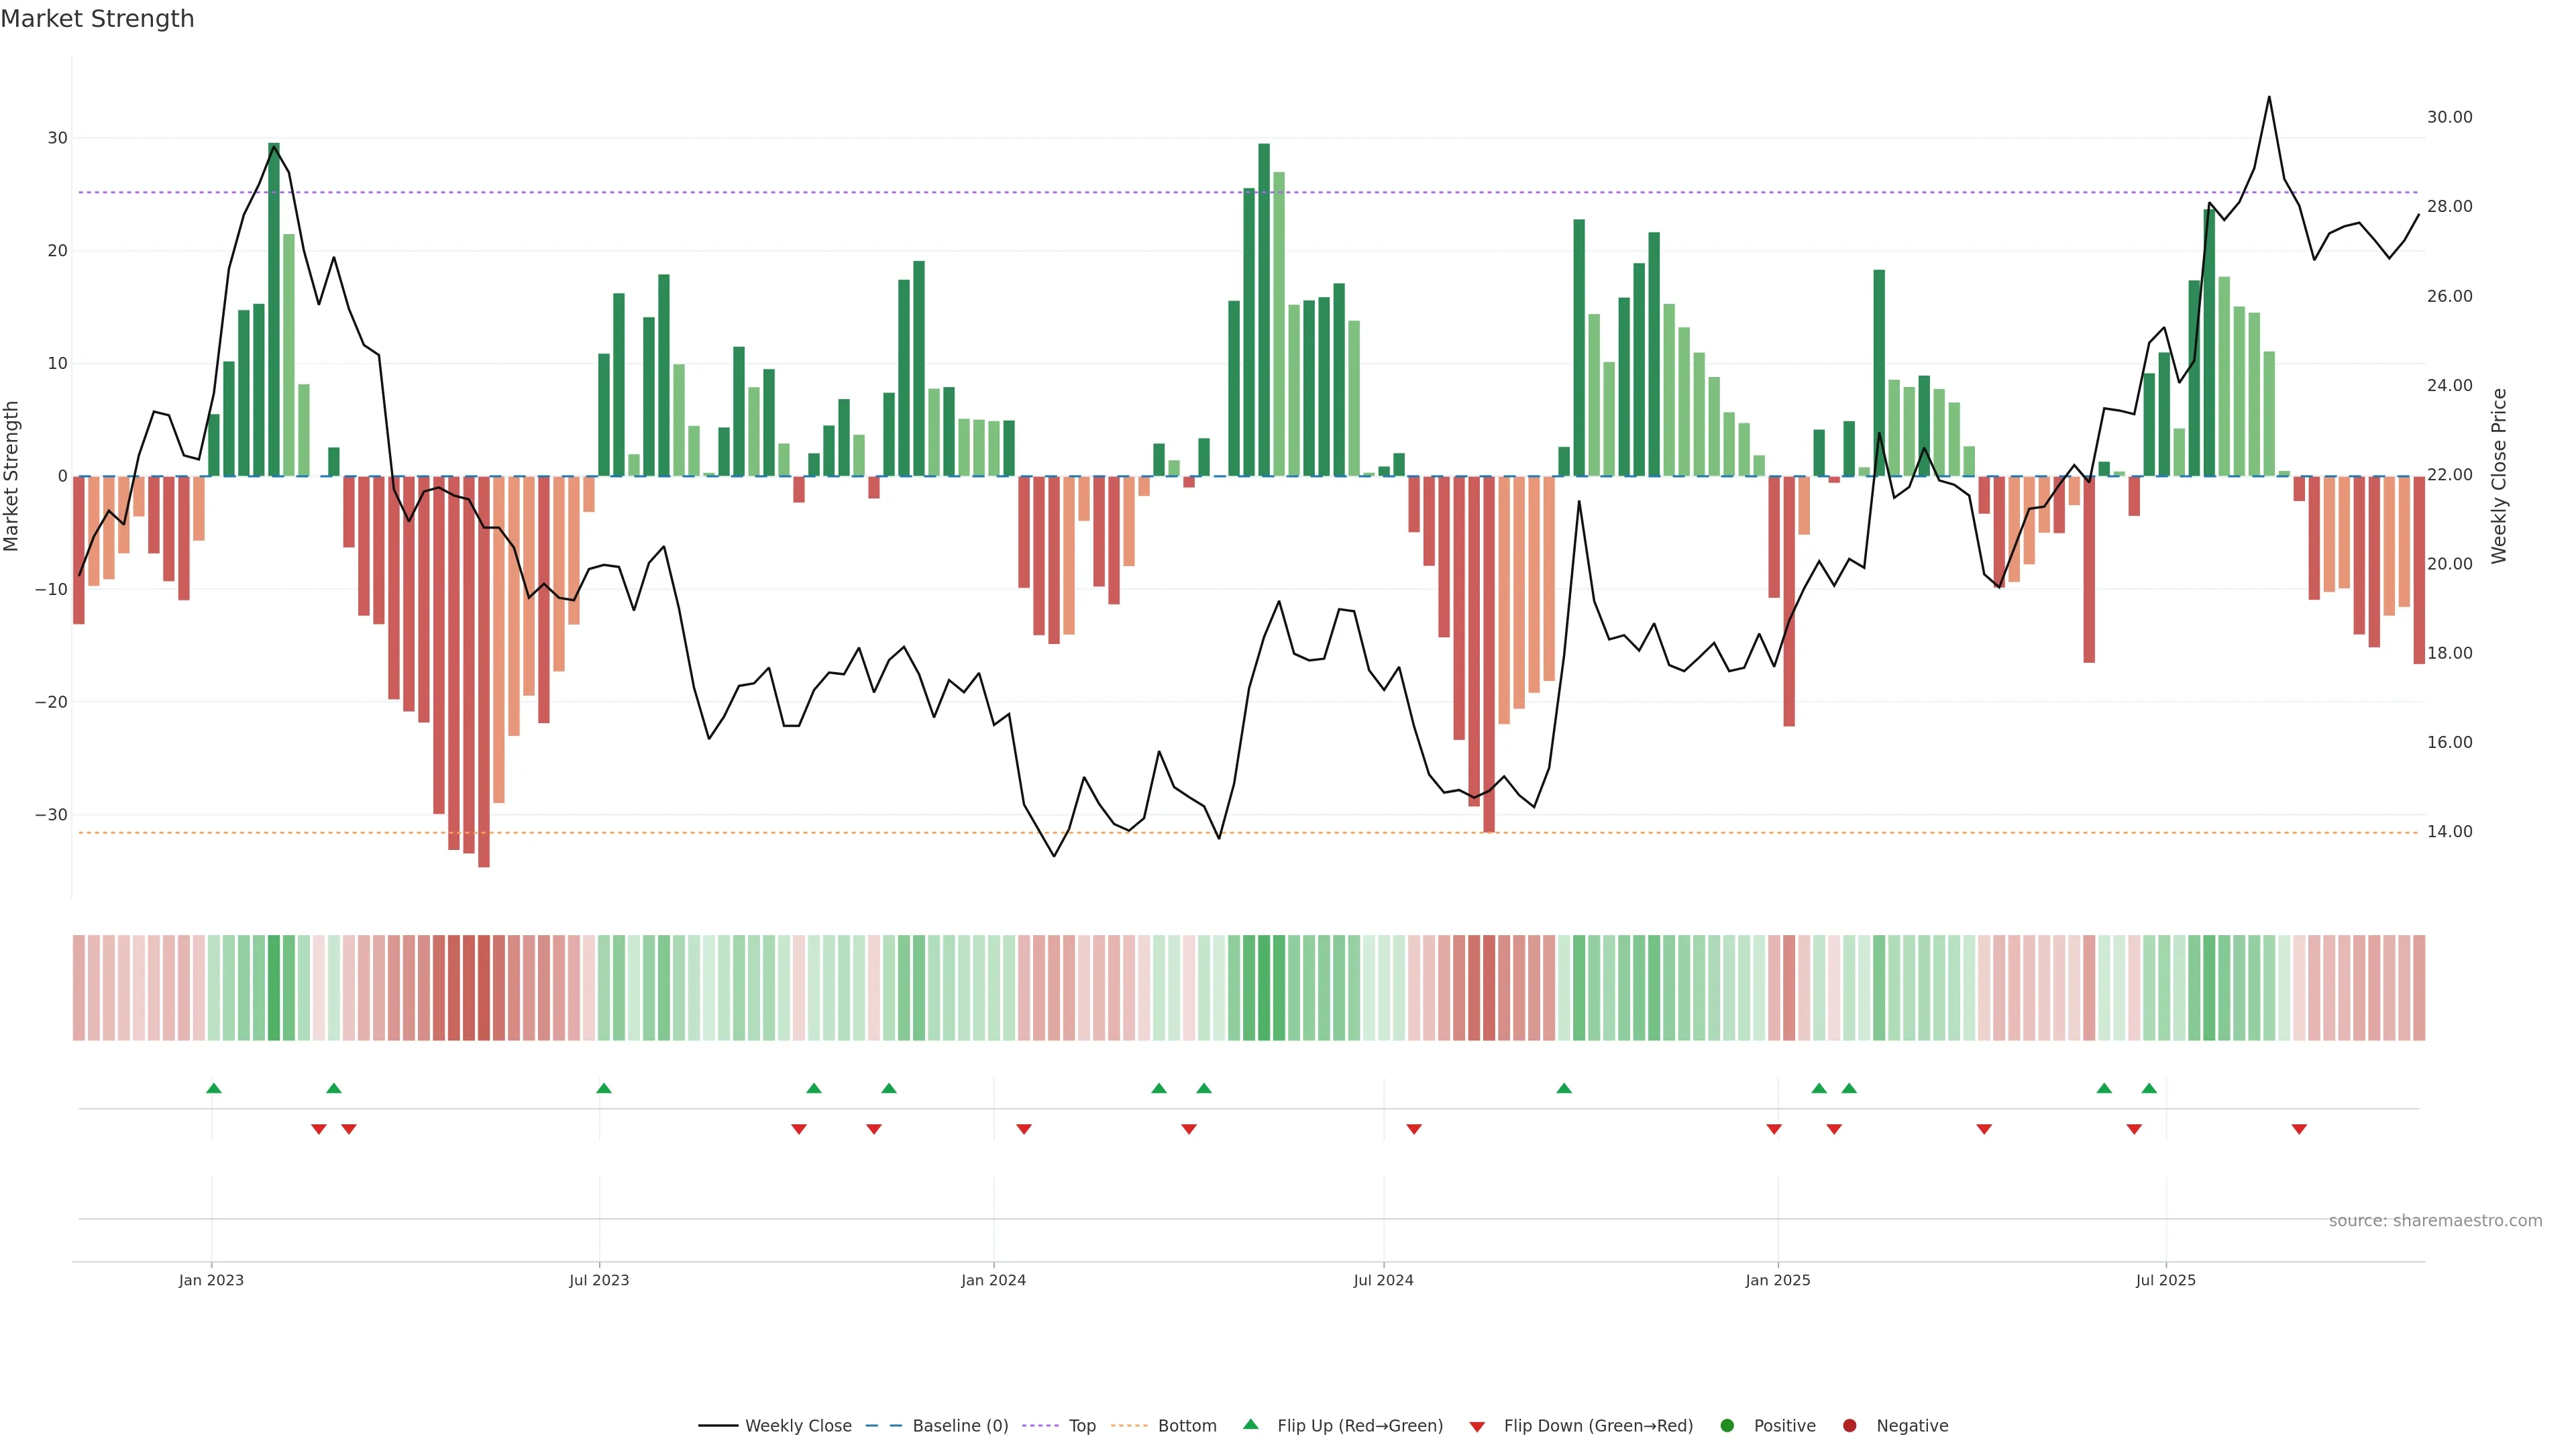Viewport: 2576px width, 1449px height.
Task: Click the Negative red circle legend icon
Action: tap(1849, 1426)
